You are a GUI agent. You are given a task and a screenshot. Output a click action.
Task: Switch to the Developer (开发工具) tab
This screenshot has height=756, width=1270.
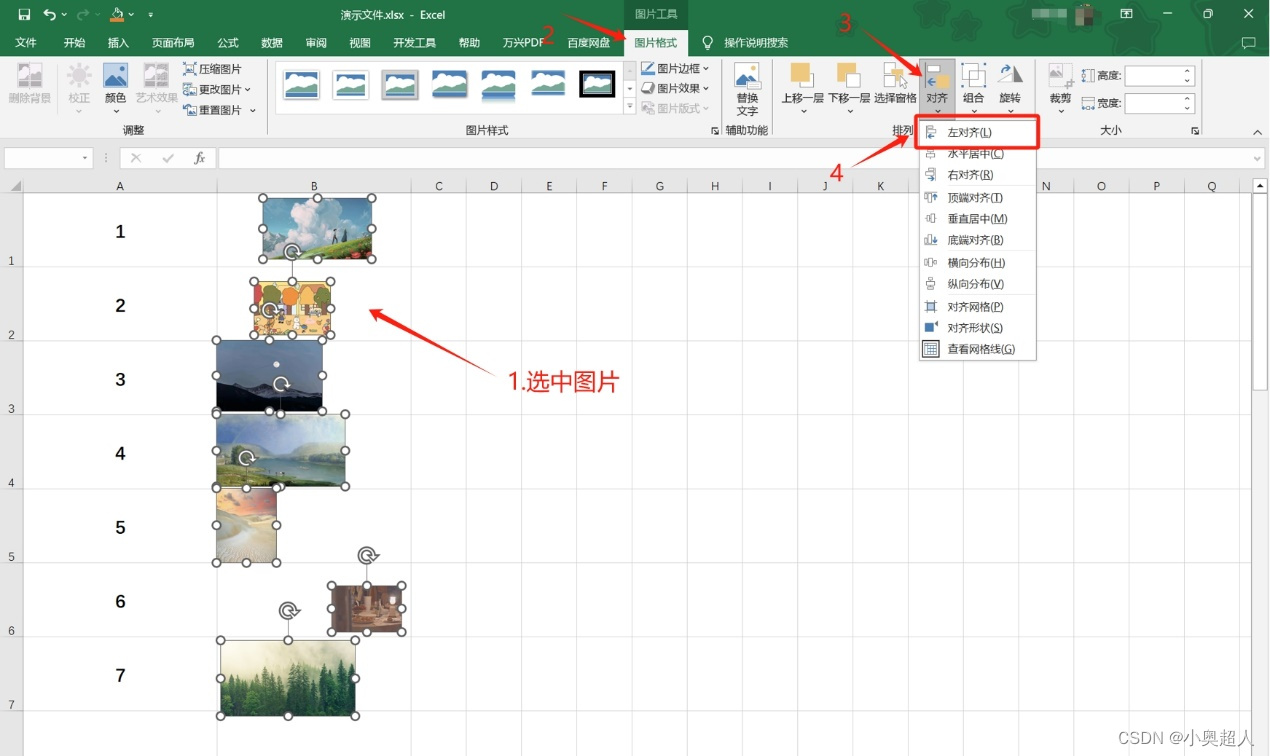[x=414, y=43]
